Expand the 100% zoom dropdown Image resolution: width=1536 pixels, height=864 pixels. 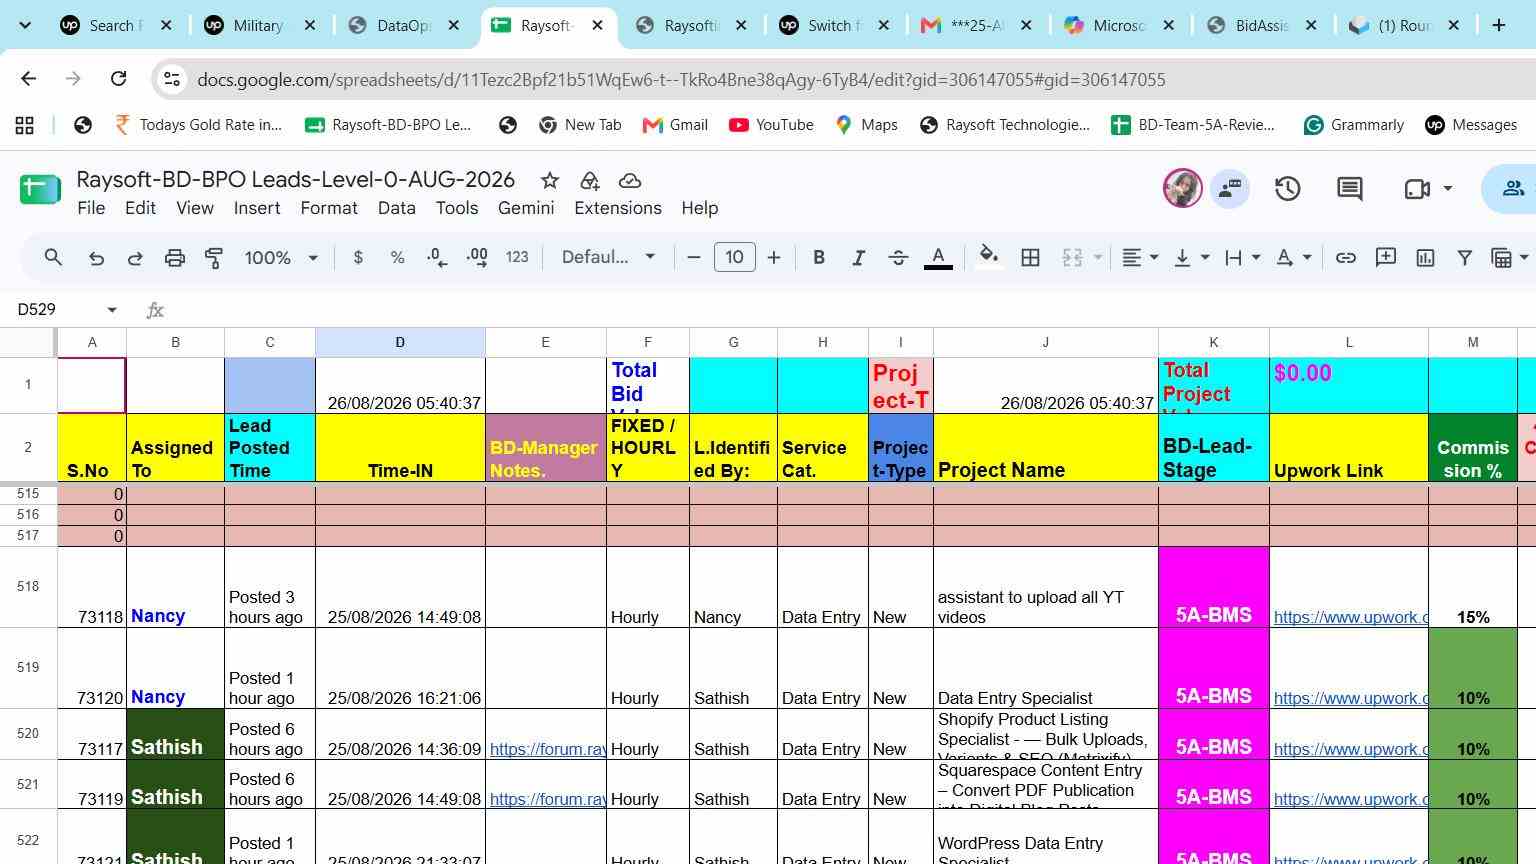tap(281, 258)
